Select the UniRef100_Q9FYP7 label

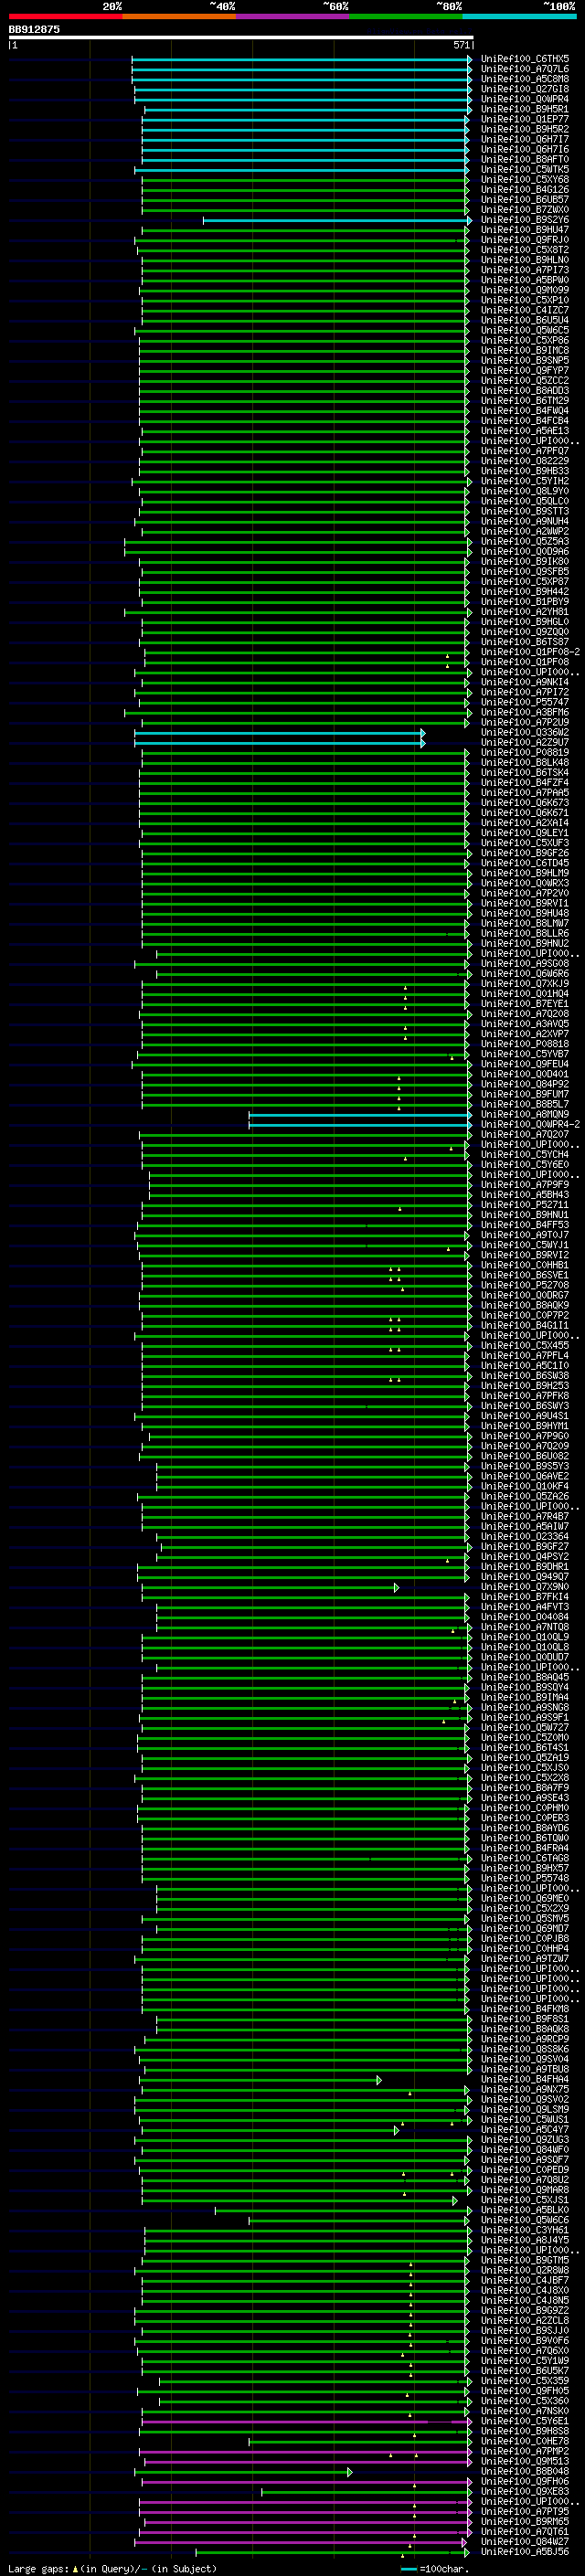525,371
